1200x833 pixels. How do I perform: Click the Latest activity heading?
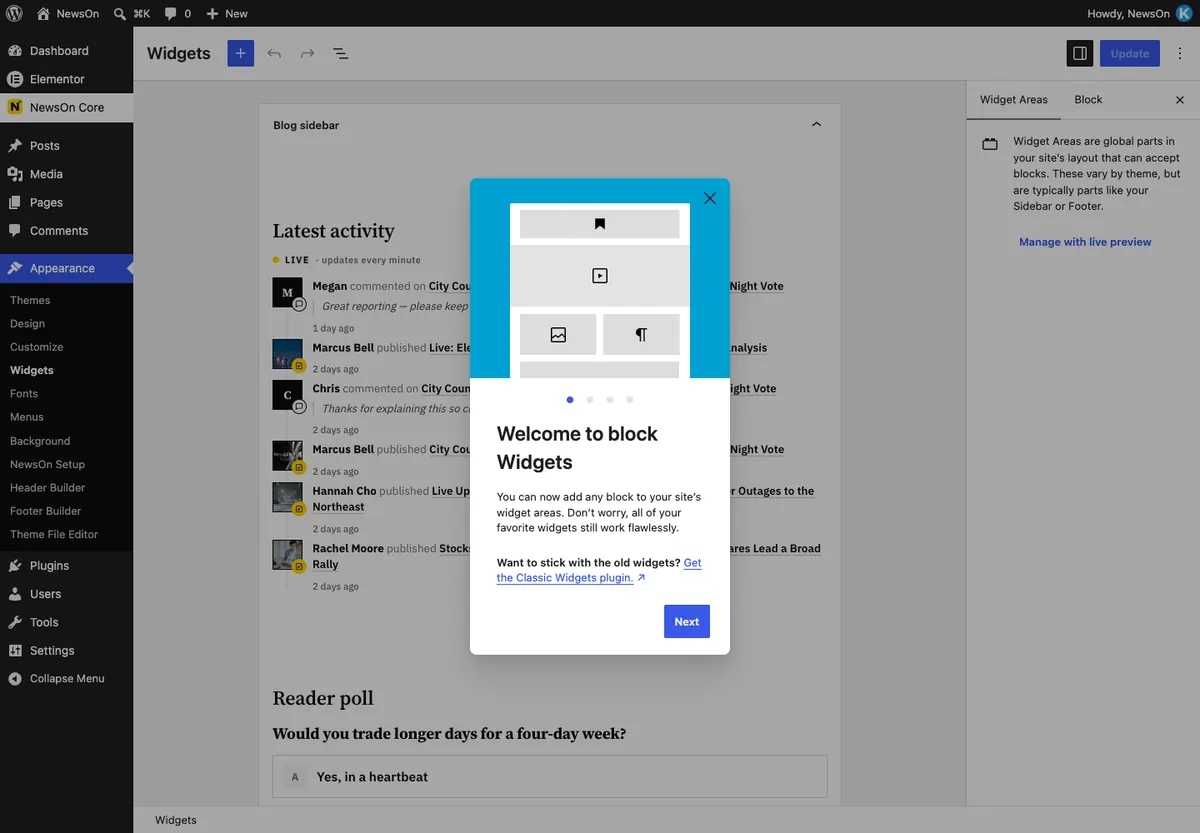[334, 231]
